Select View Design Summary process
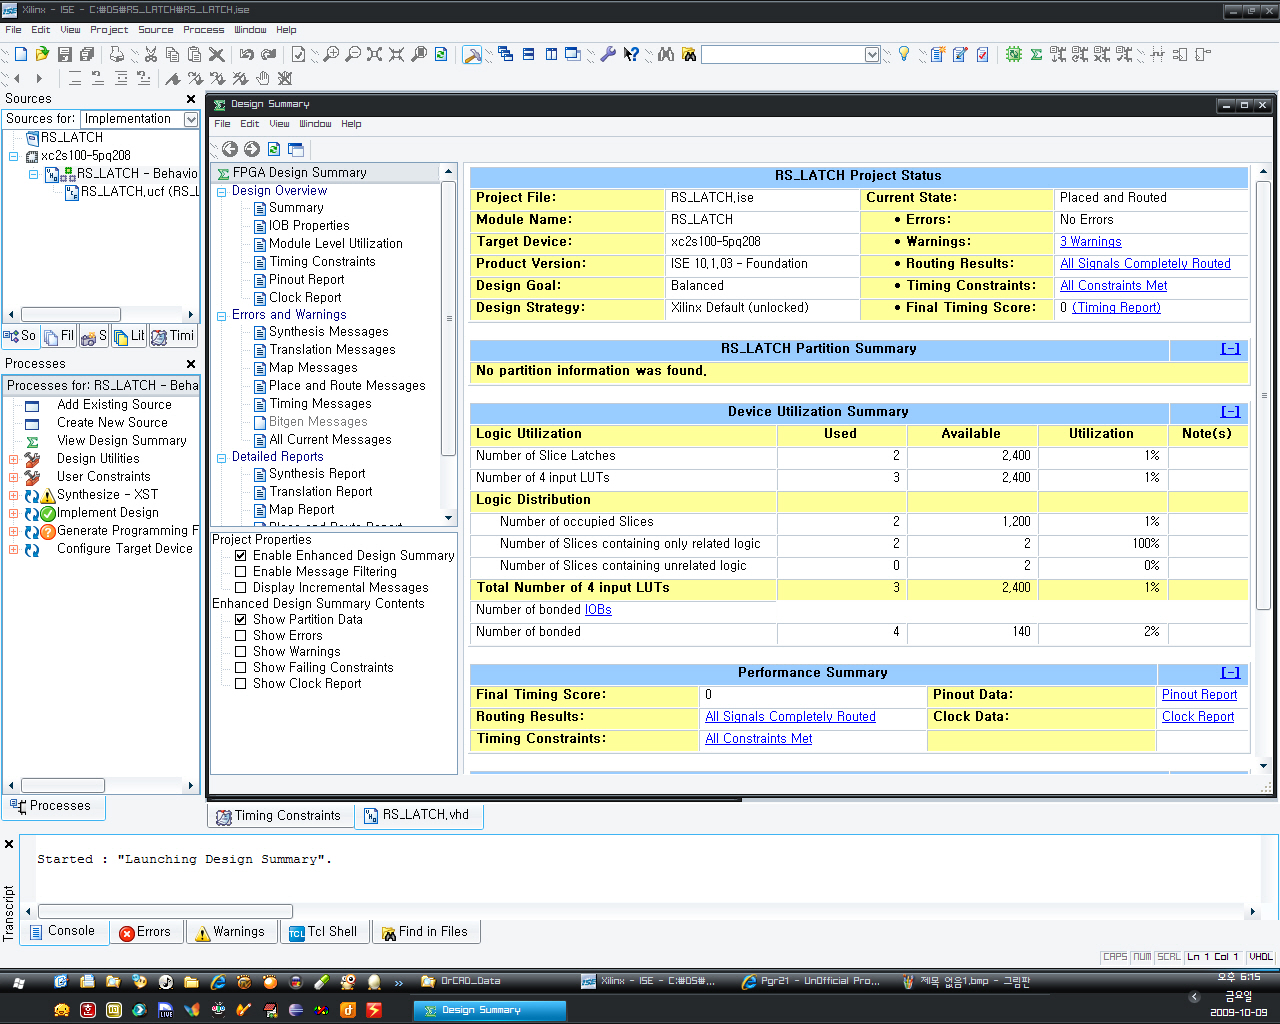This screenshot has height=1024, width=1280. tap(122, 441)
